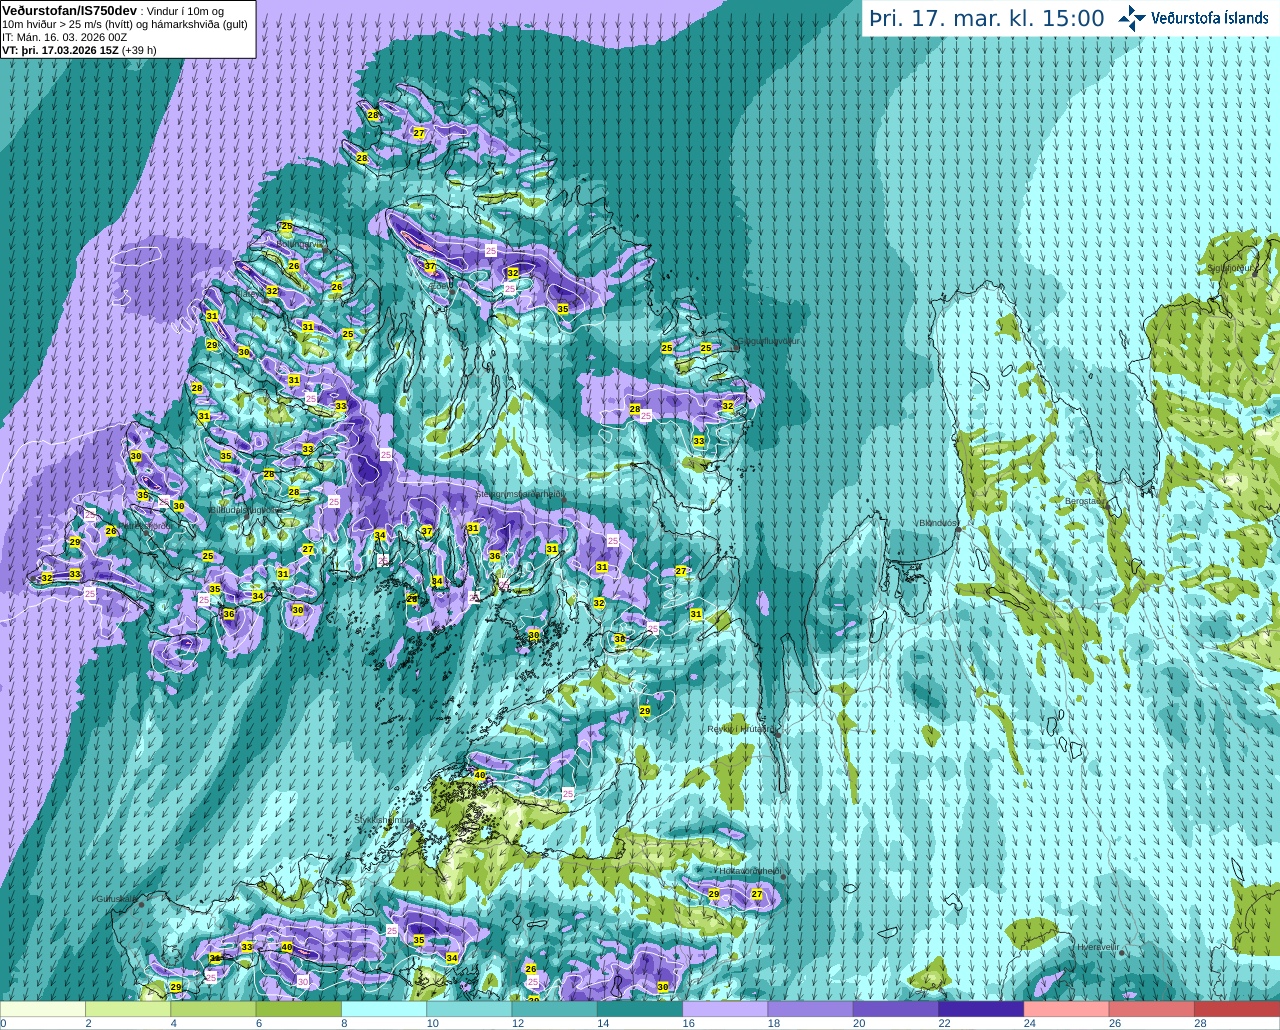Click the forecast time label þri. 17. mar. kl. 15:00
Image resolution: width=1280 pixels, height=1030 pixels.
pos(986,18)
